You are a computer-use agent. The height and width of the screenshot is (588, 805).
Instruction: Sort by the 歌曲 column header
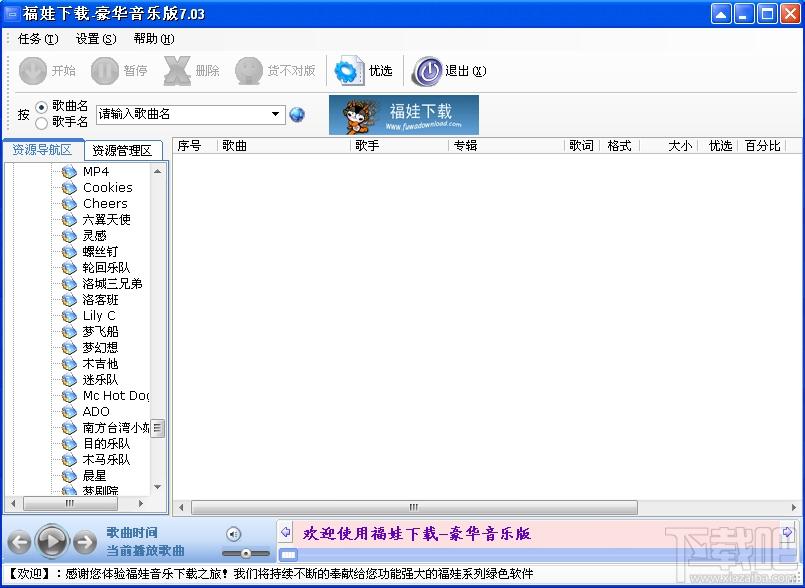click(x=284, y=146)
